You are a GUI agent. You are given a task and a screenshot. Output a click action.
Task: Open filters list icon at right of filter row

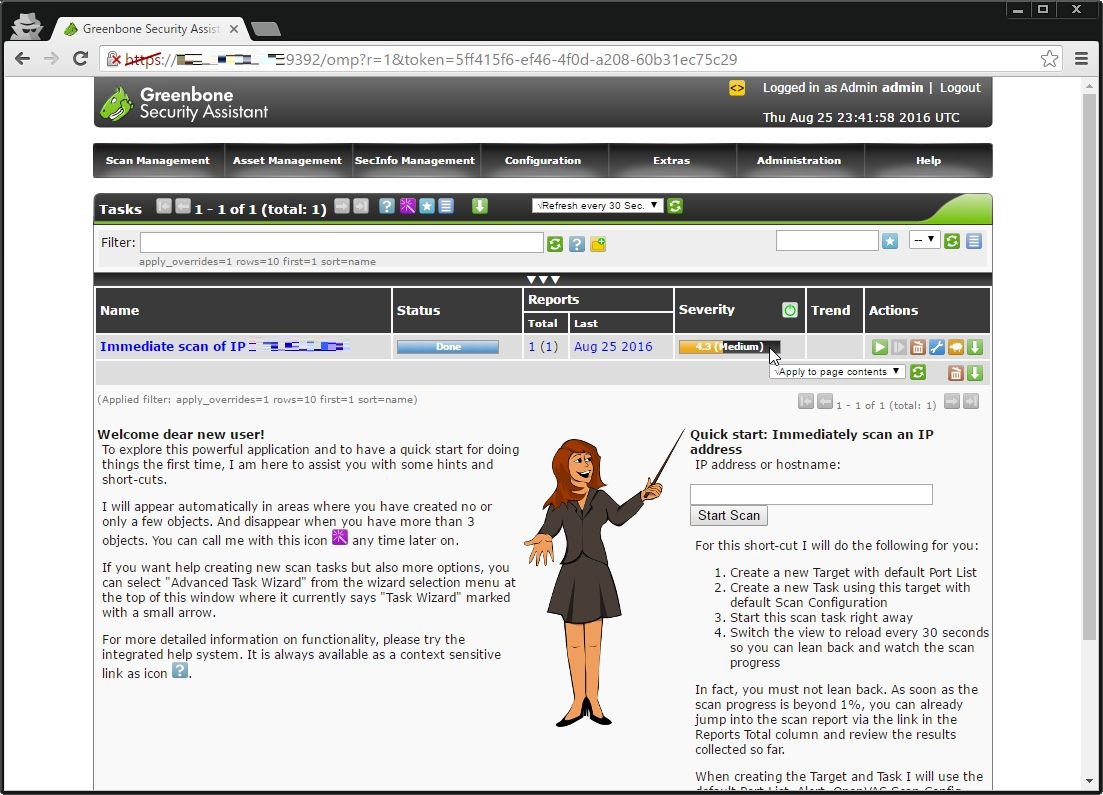point(974,242)
